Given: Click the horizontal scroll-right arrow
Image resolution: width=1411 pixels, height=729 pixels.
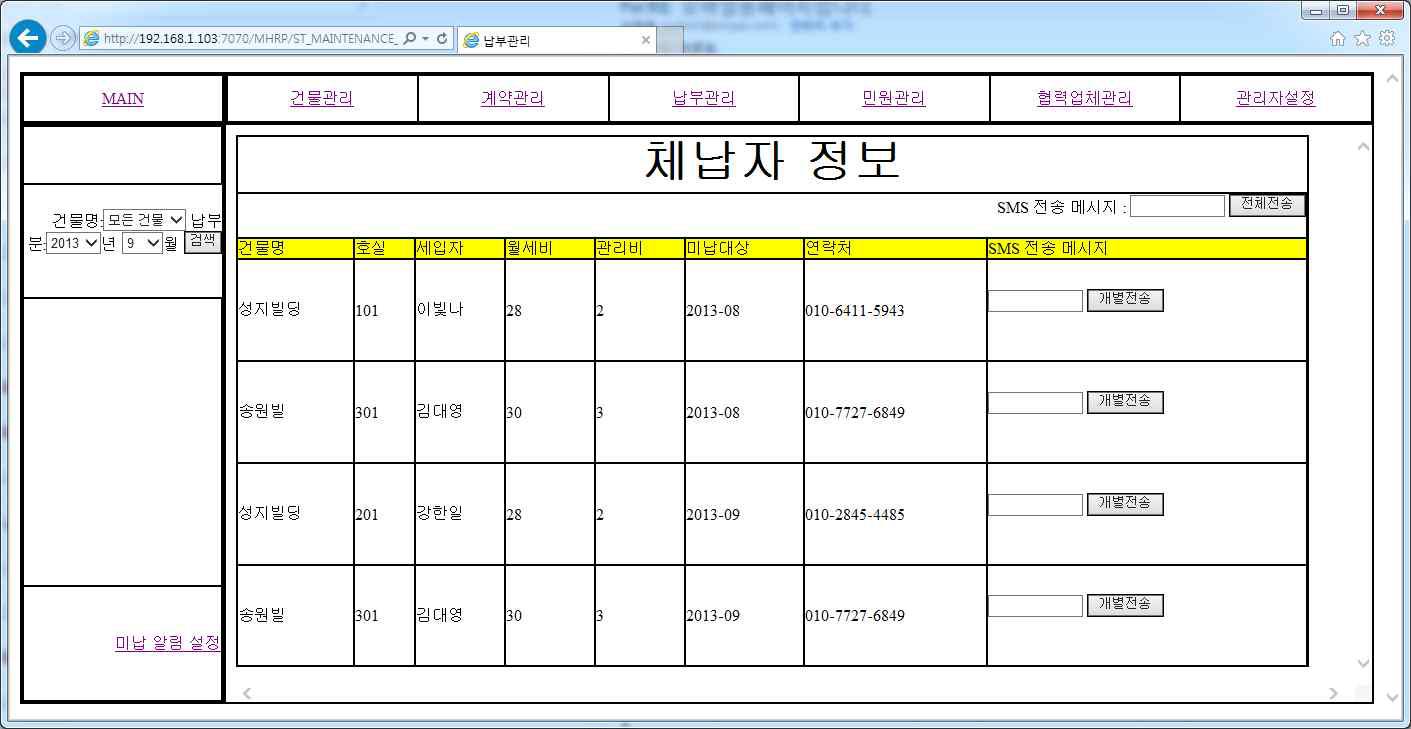Looking at the screenshot, I should coord(1333,693).
